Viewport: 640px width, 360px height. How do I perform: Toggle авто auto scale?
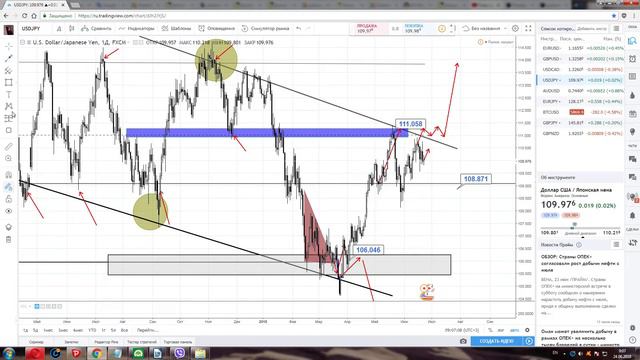515,330
